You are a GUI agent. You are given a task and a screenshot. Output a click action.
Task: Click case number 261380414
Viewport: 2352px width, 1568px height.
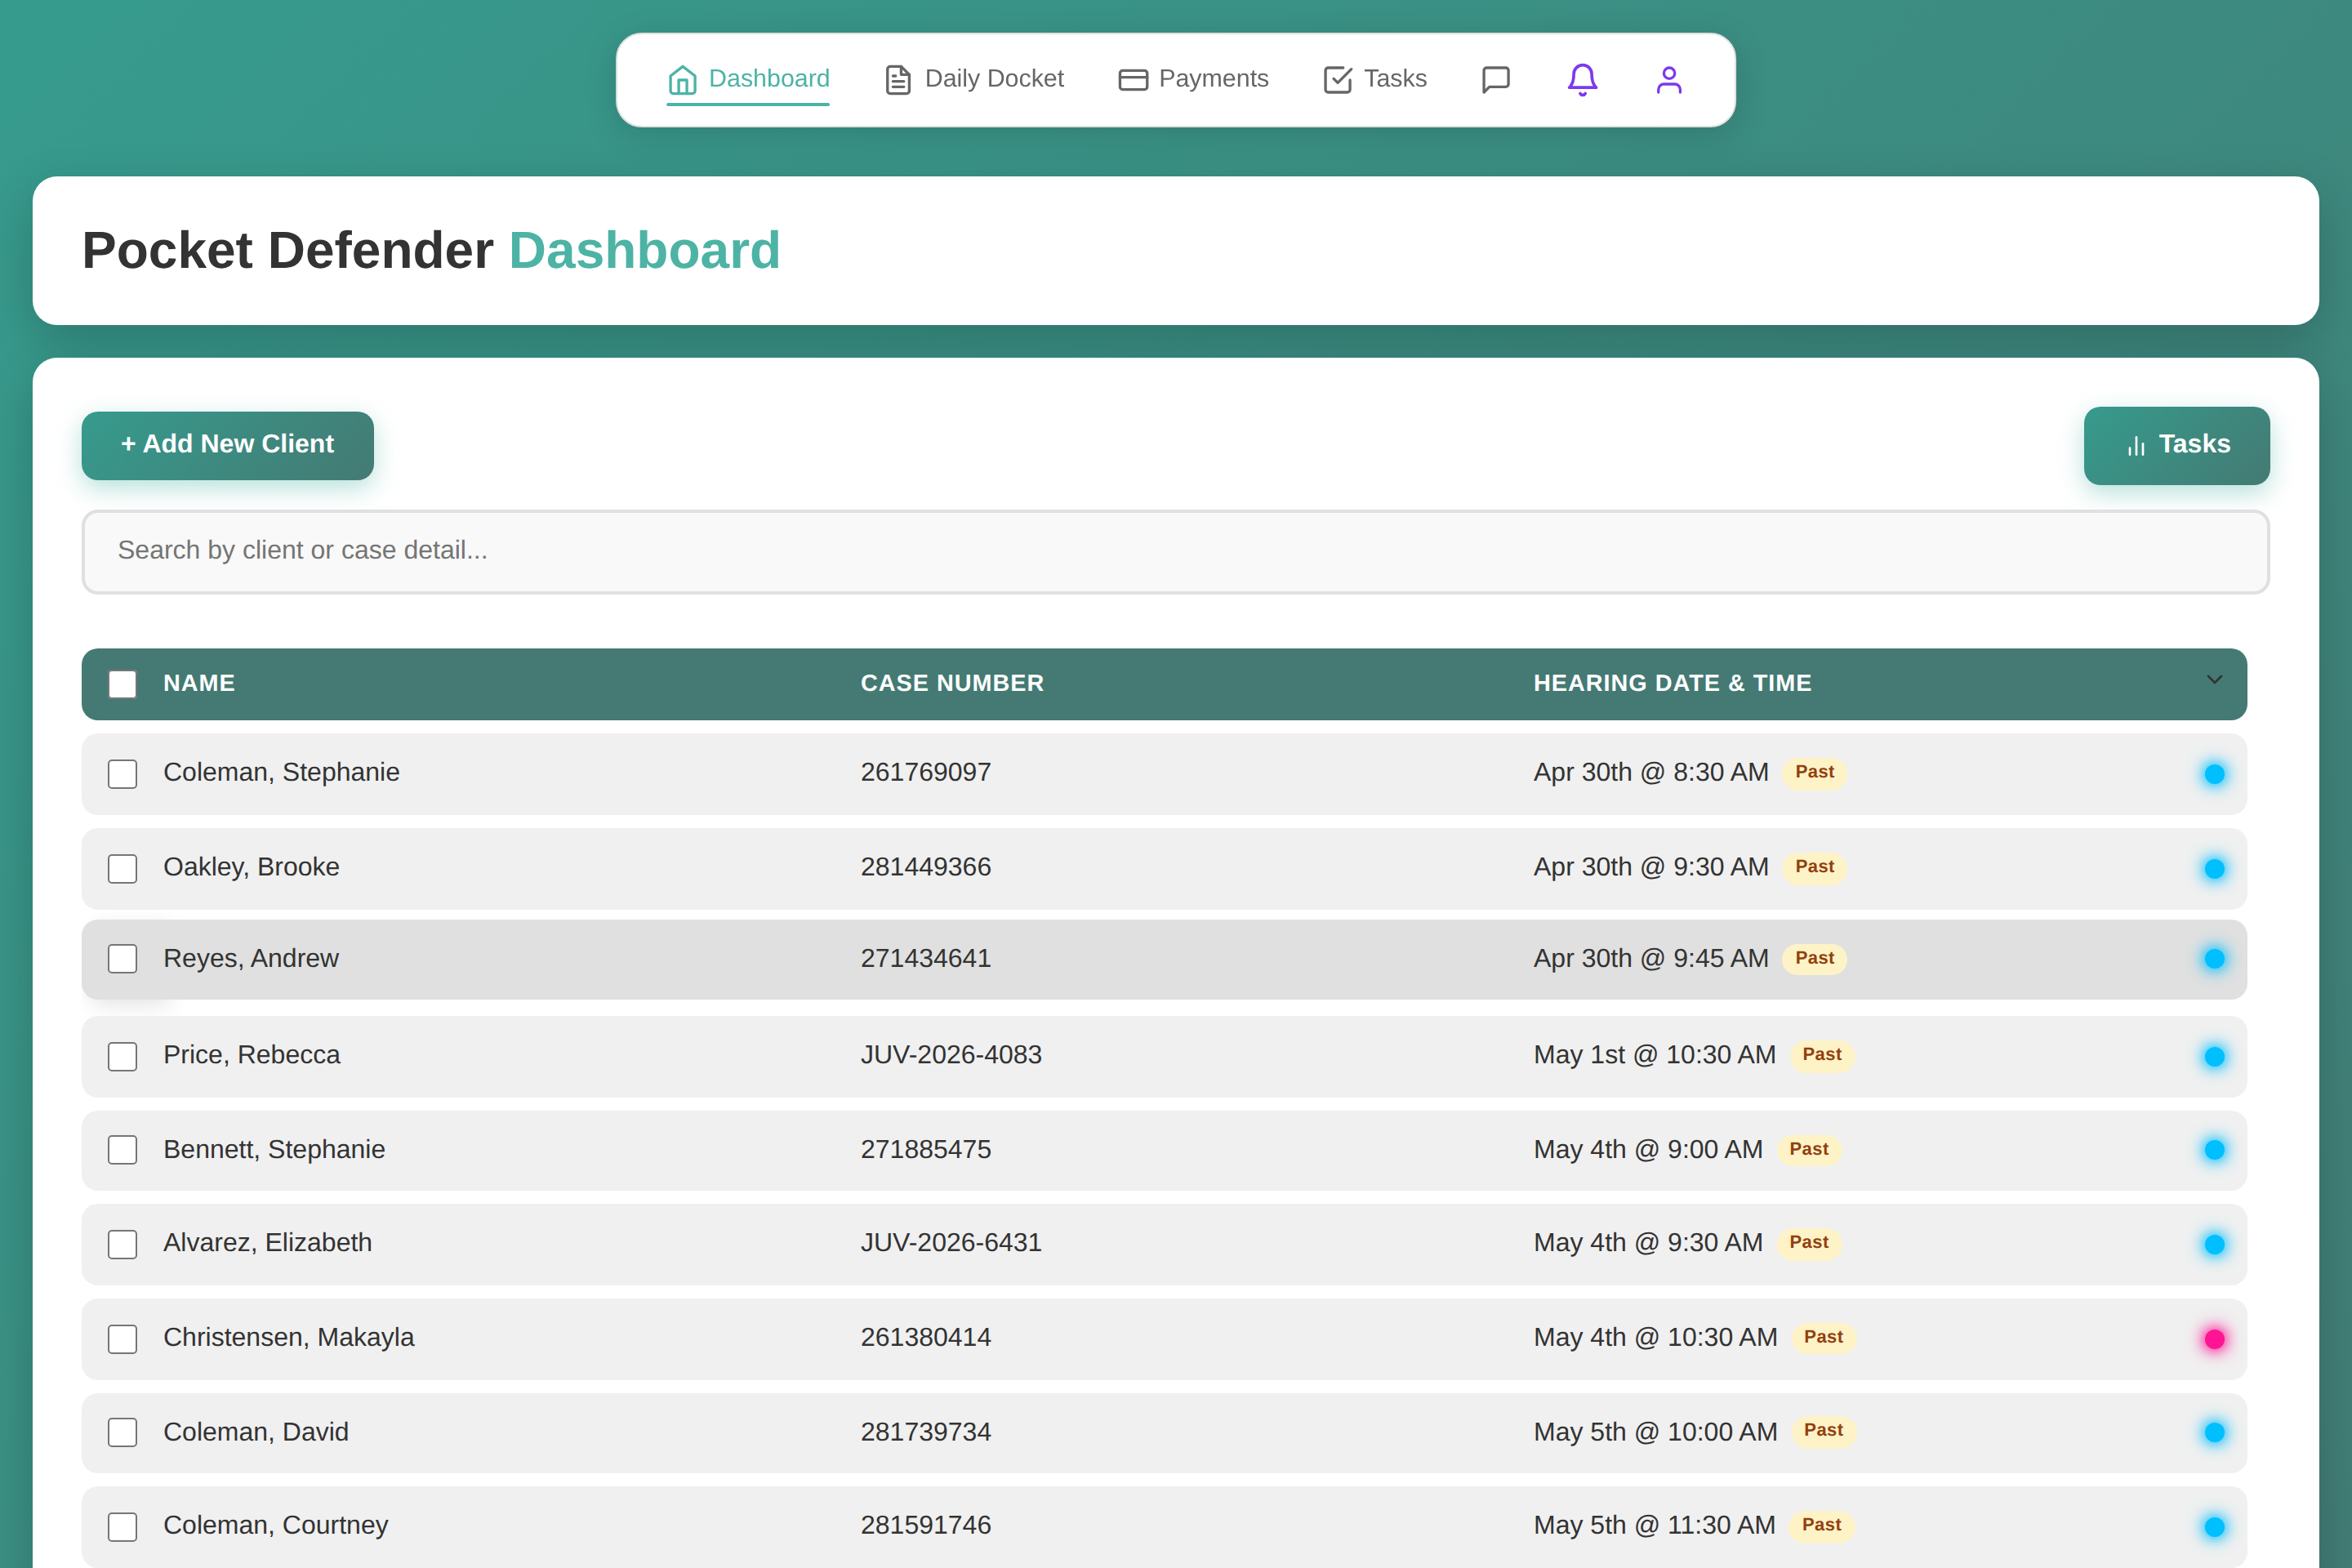point(926,1338)
